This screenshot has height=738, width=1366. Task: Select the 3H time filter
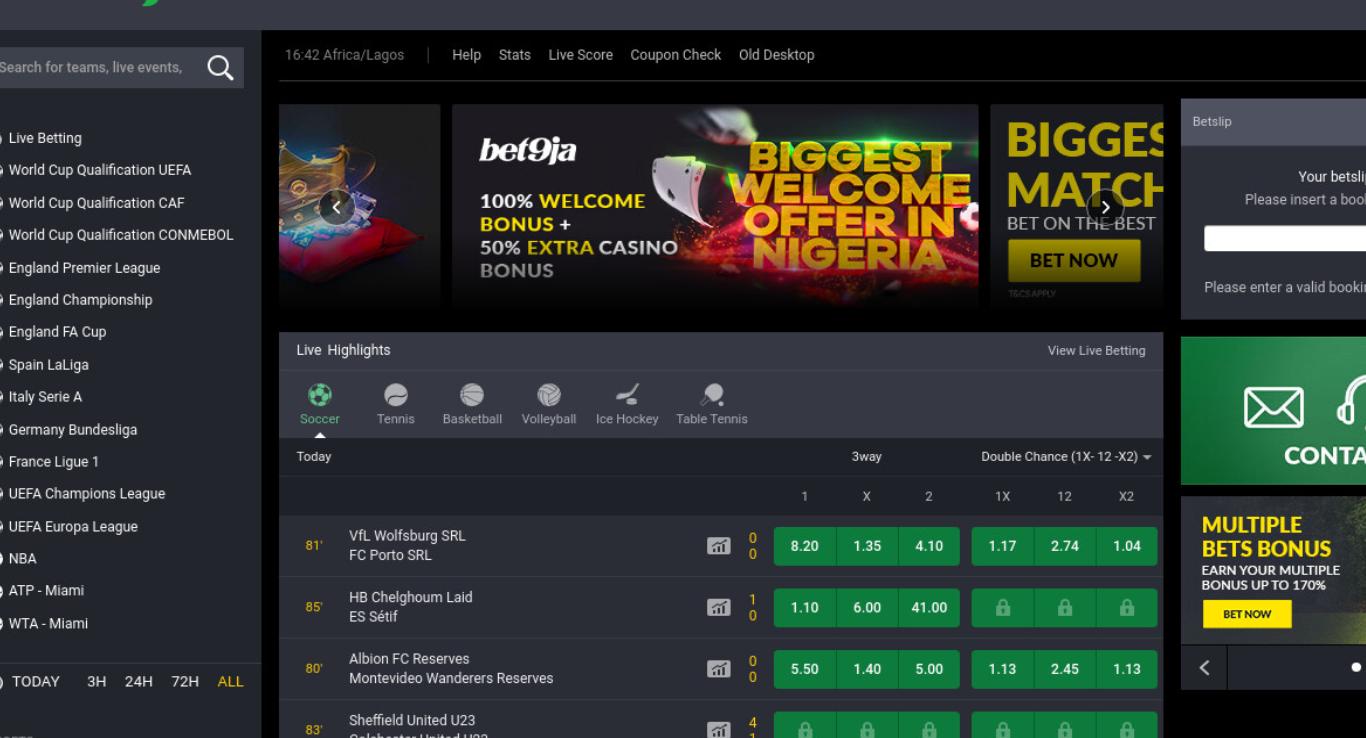(x=96, y=681)
